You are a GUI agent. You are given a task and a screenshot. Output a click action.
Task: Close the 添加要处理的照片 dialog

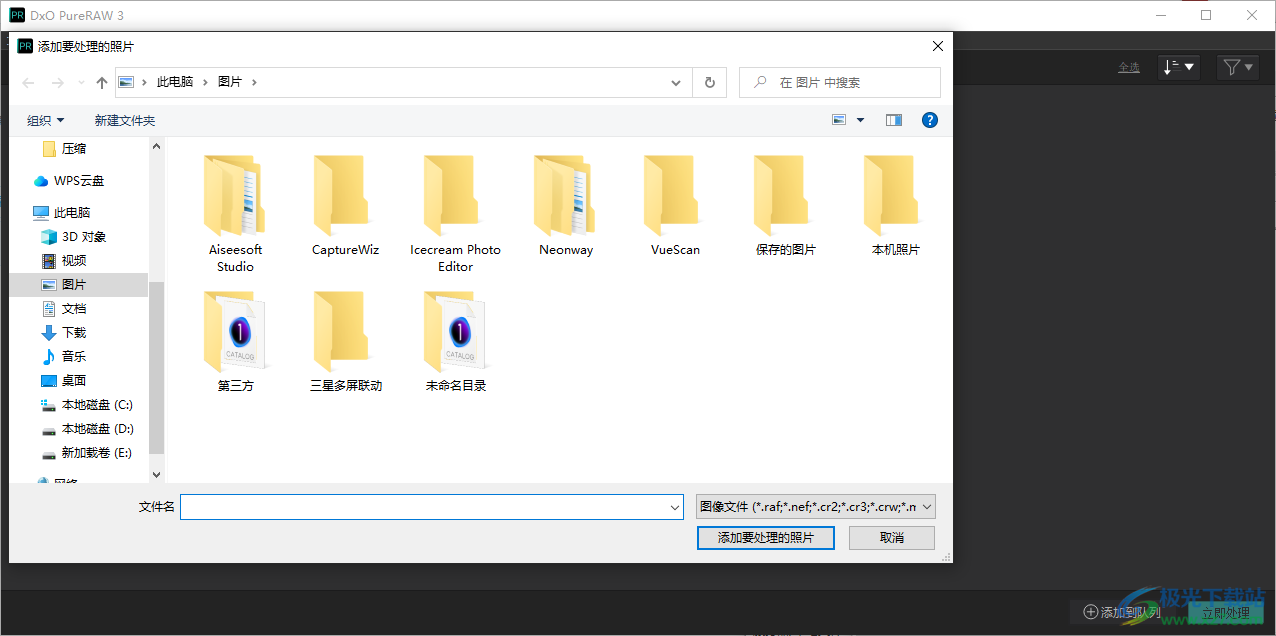point(937,46)
